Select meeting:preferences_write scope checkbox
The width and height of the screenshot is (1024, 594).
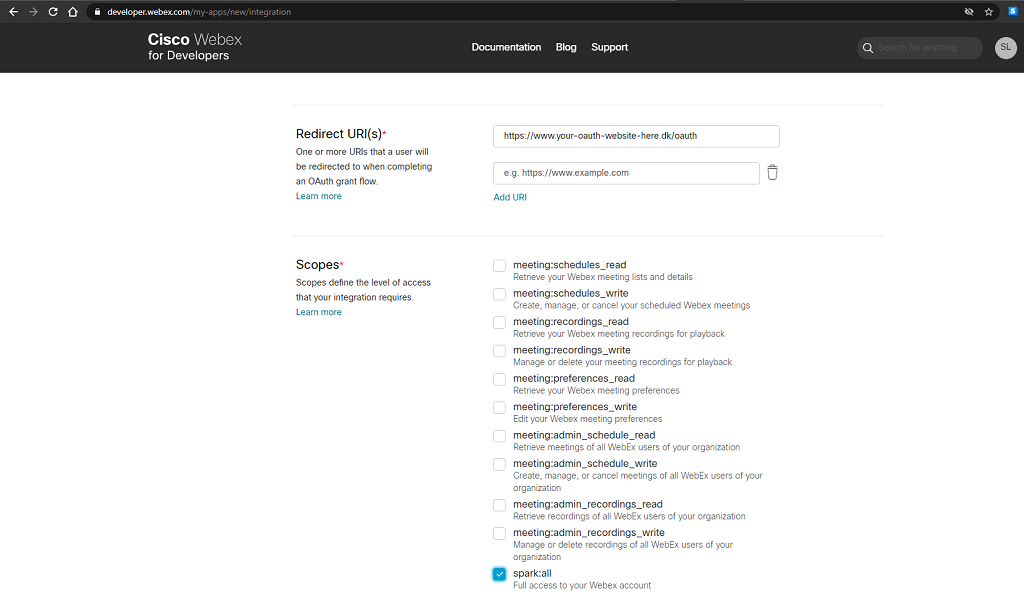tap(500, 408)
